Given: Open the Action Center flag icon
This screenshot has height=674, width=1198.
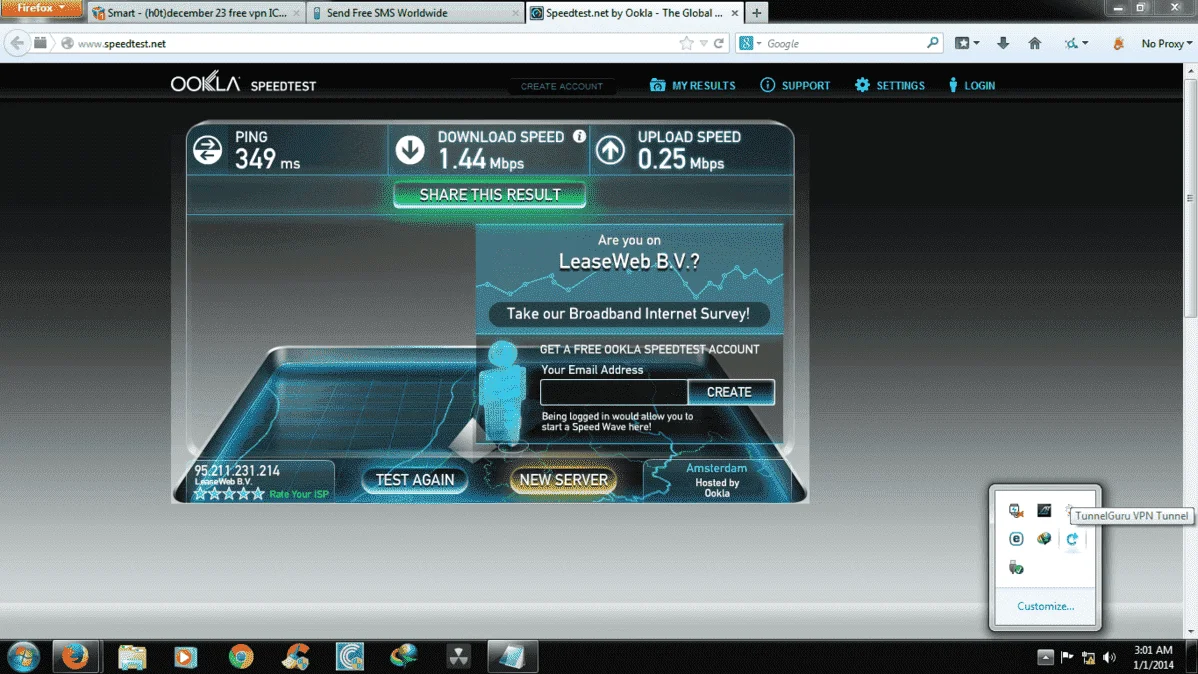Looking at the screenshot, I should (1067, 657).
